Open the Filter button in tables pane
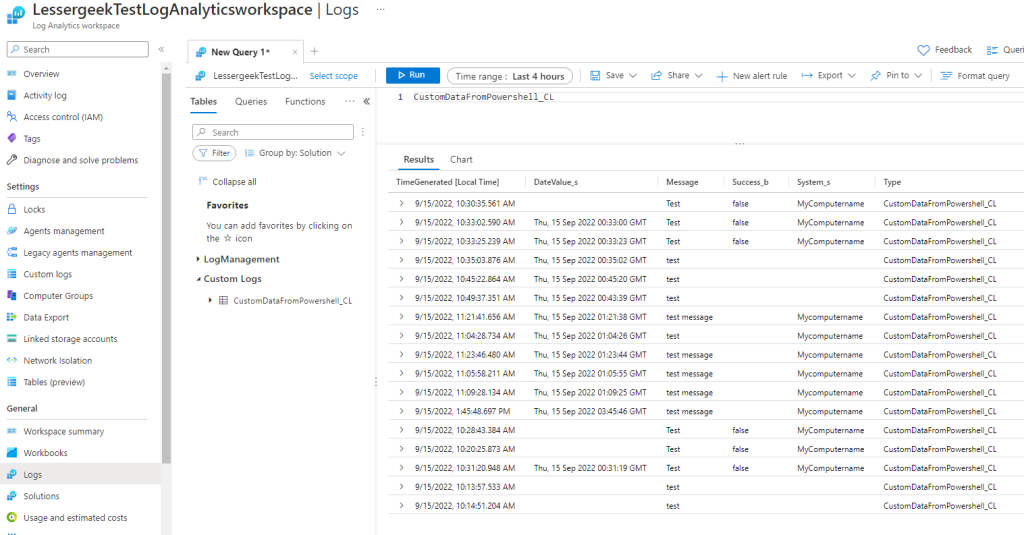 (x=214, y=153)
